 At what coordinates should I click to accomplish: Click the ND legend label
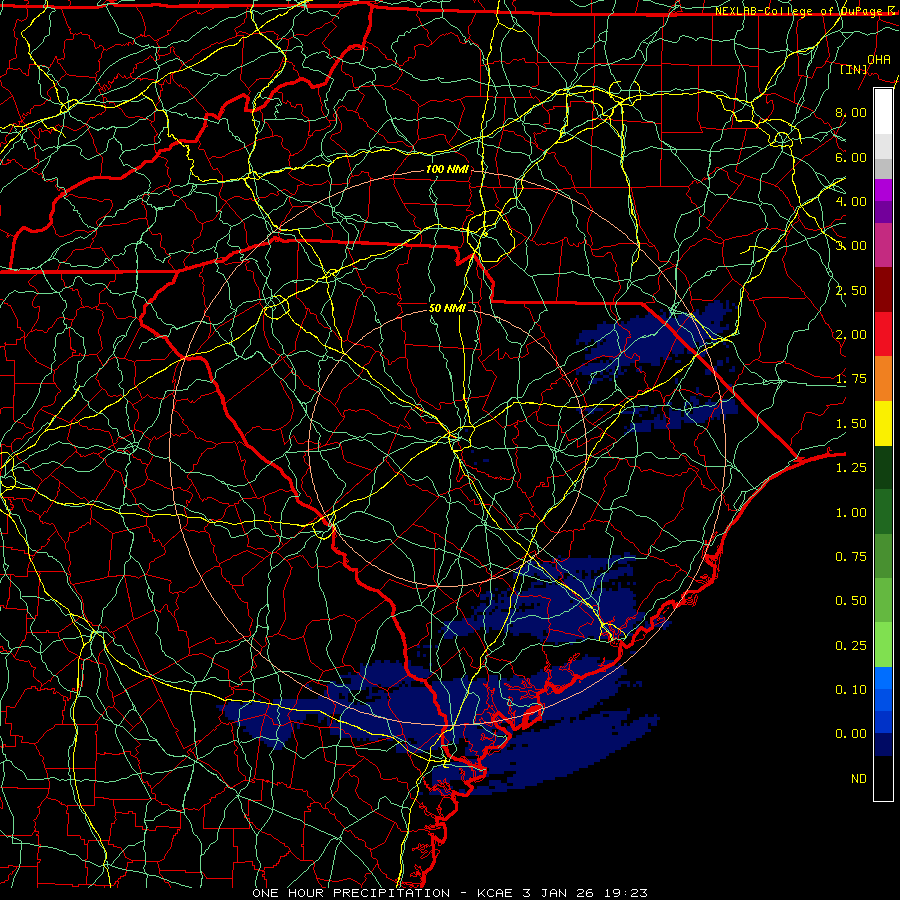click(x=859, y=779)
